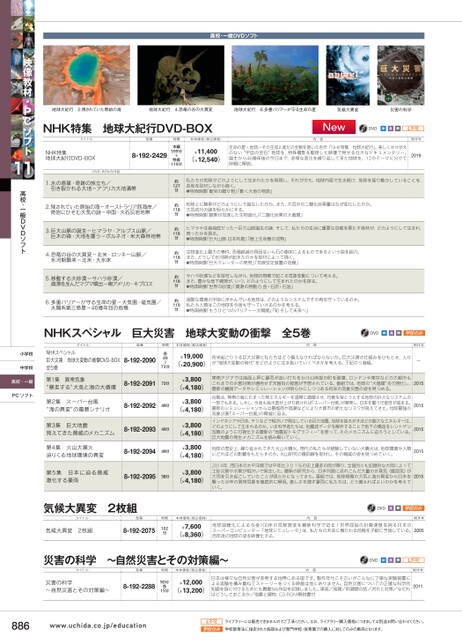Screen dimensions: 462x644
Task: Click orange tag icon beside 巨大災害 heading
Action: (x=414, y=333)
